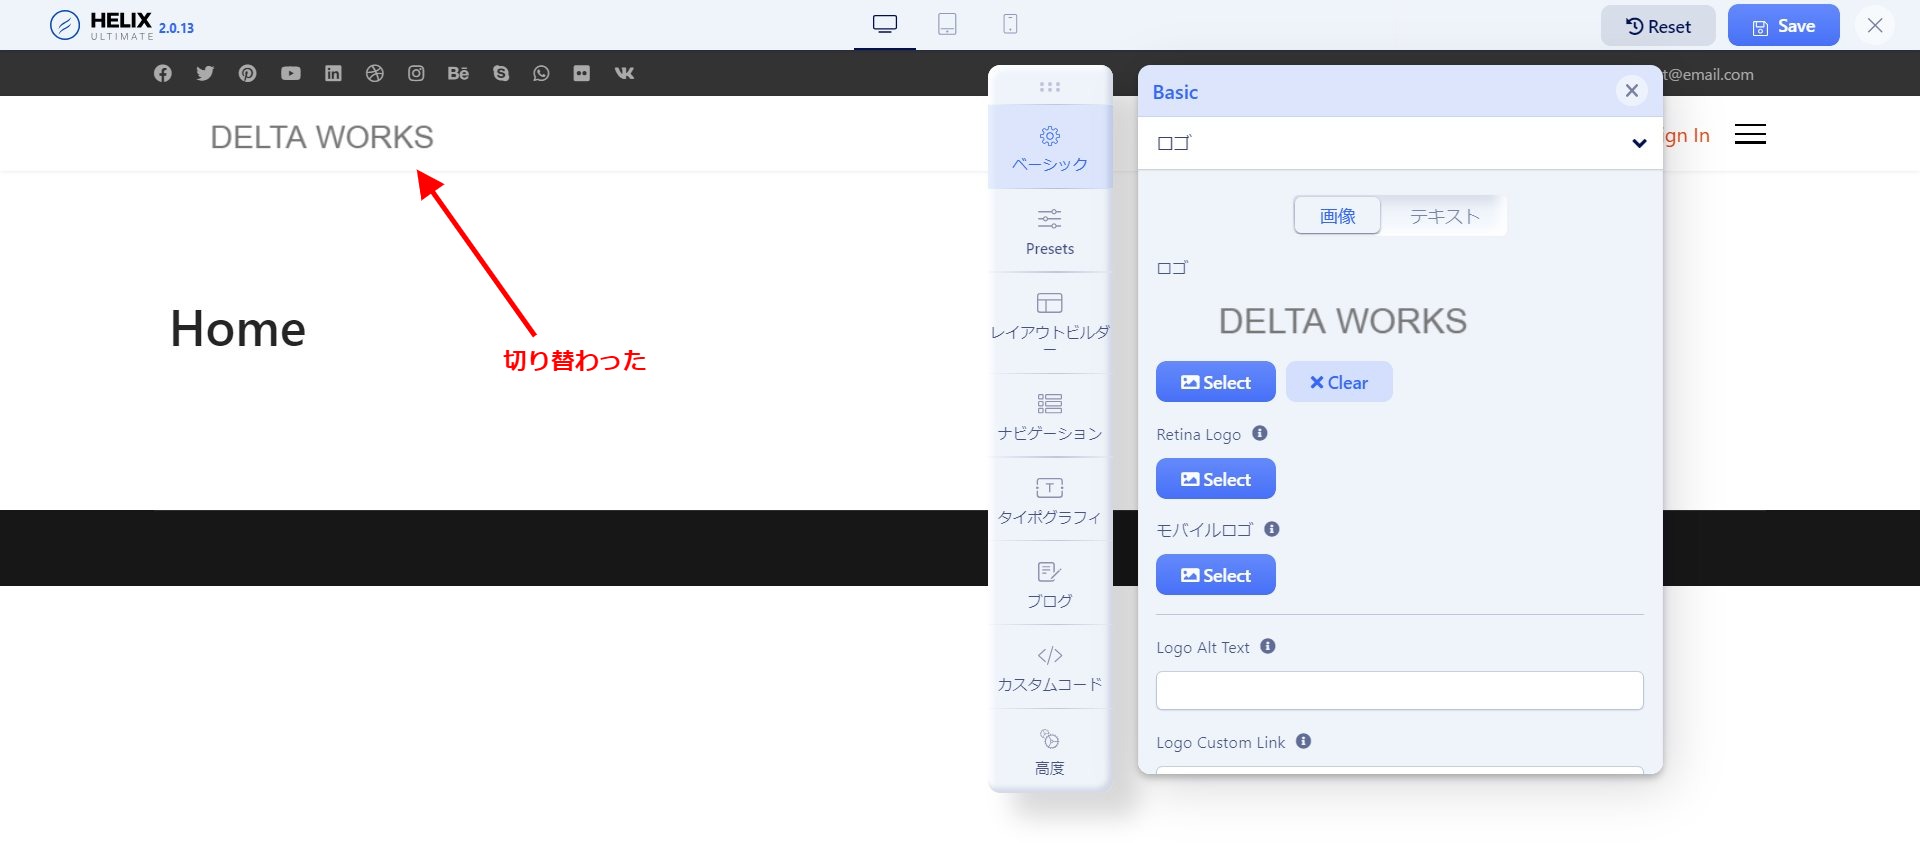Click the Behance social icon
The height and width of the screenshot is (843, 1920).
point(458,73)
